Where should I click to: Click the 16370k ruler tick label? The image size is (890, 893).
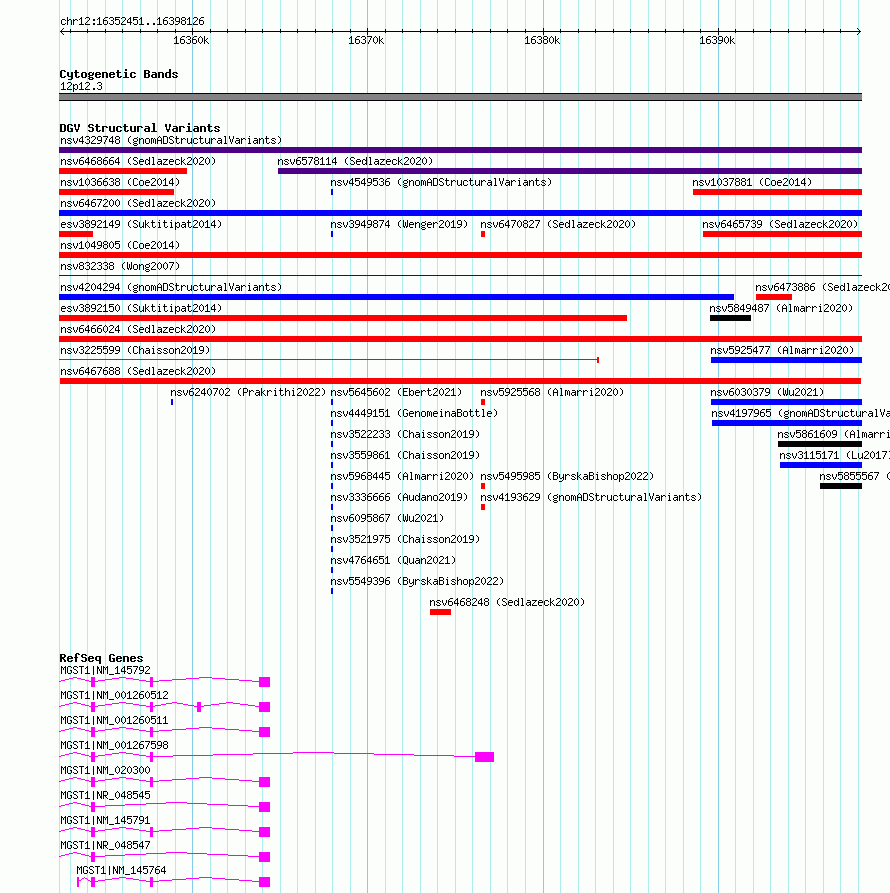click(366, 40)
